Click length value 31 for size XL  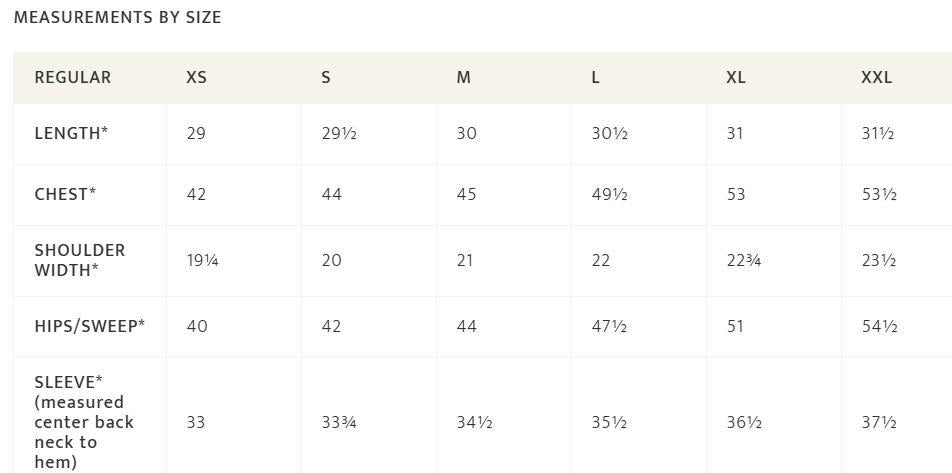[735, 133]
